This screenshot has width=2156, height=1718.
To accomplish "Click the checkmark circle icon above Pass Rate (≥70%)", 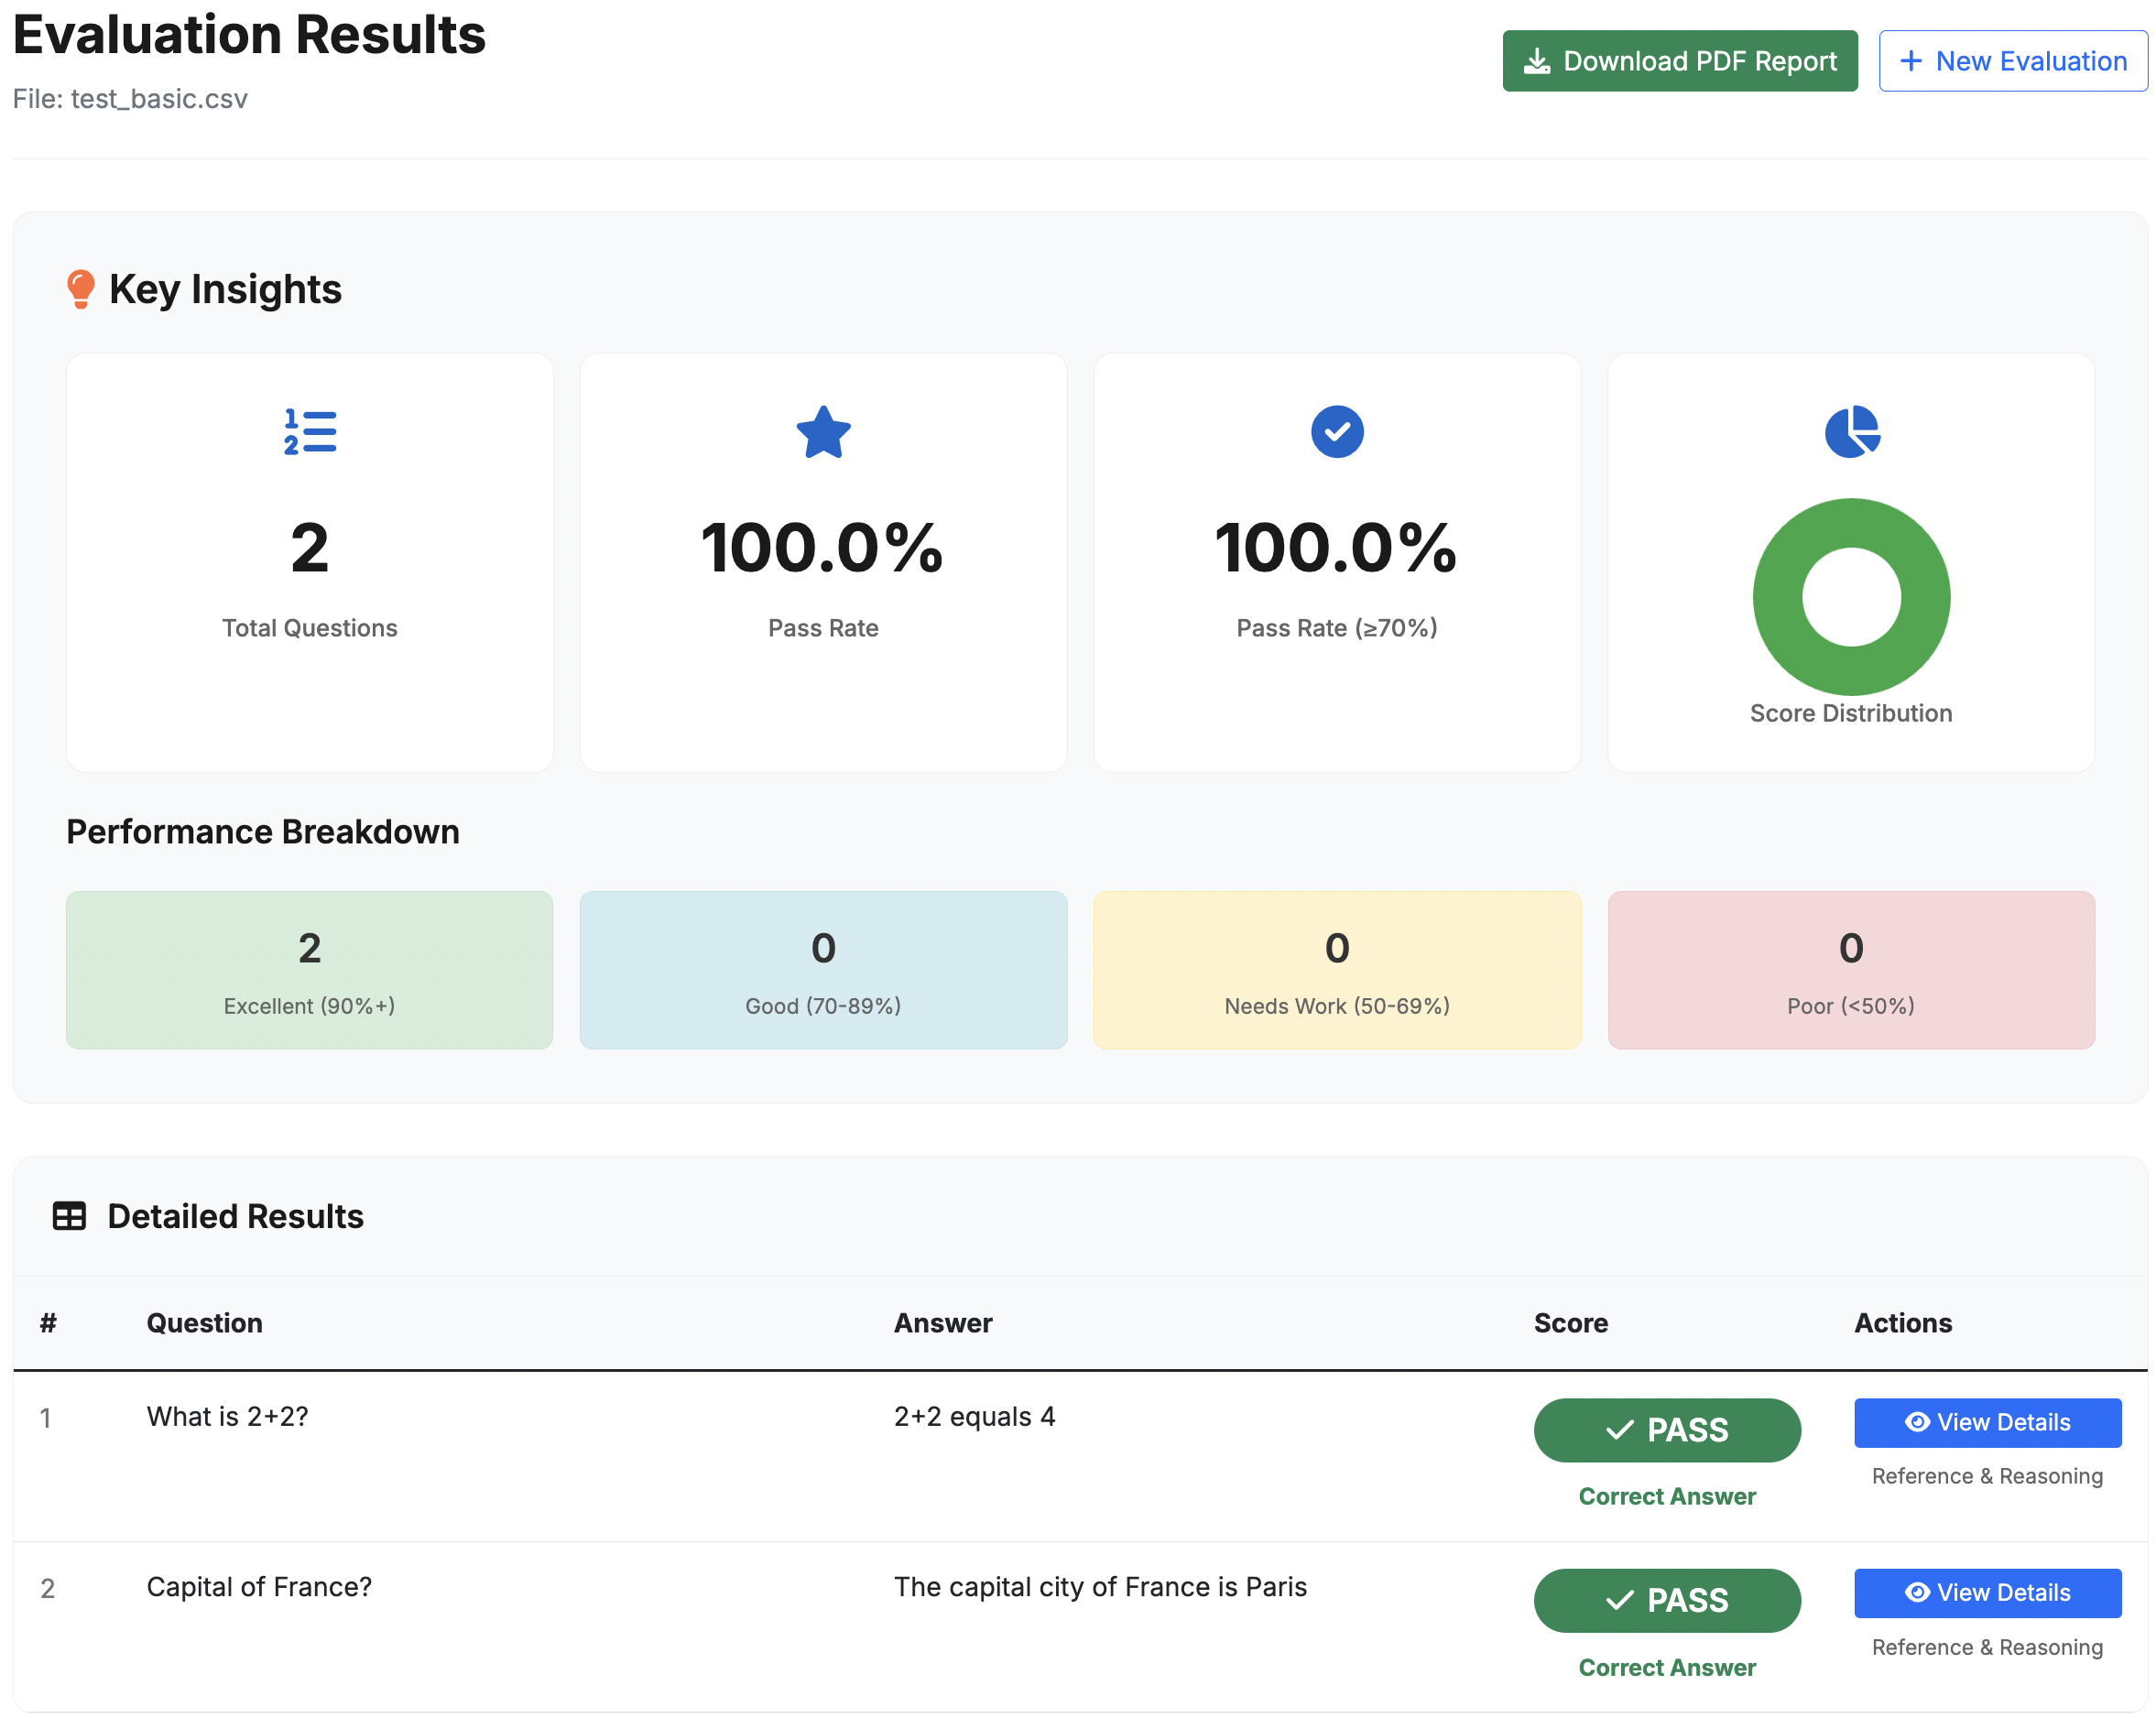I will click(1337, 432).
